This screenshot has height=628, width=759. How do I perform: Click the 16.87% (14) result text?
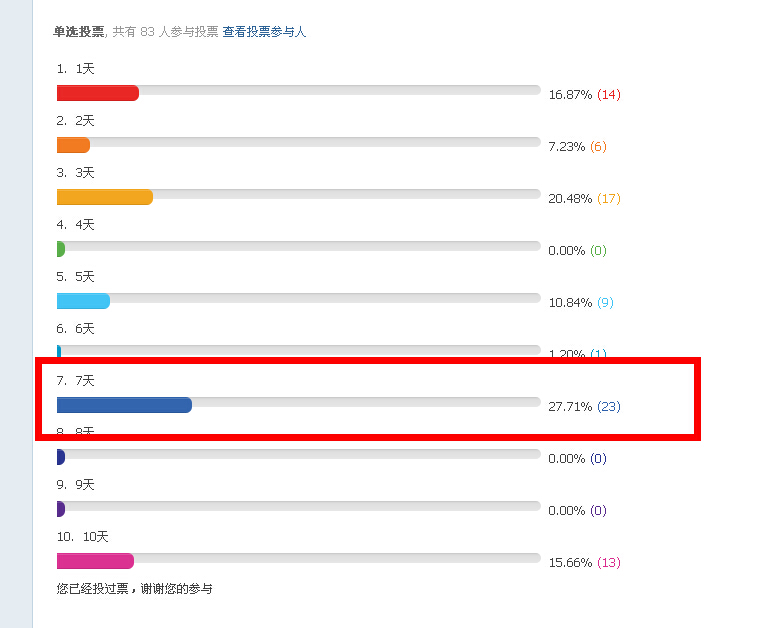584,95
